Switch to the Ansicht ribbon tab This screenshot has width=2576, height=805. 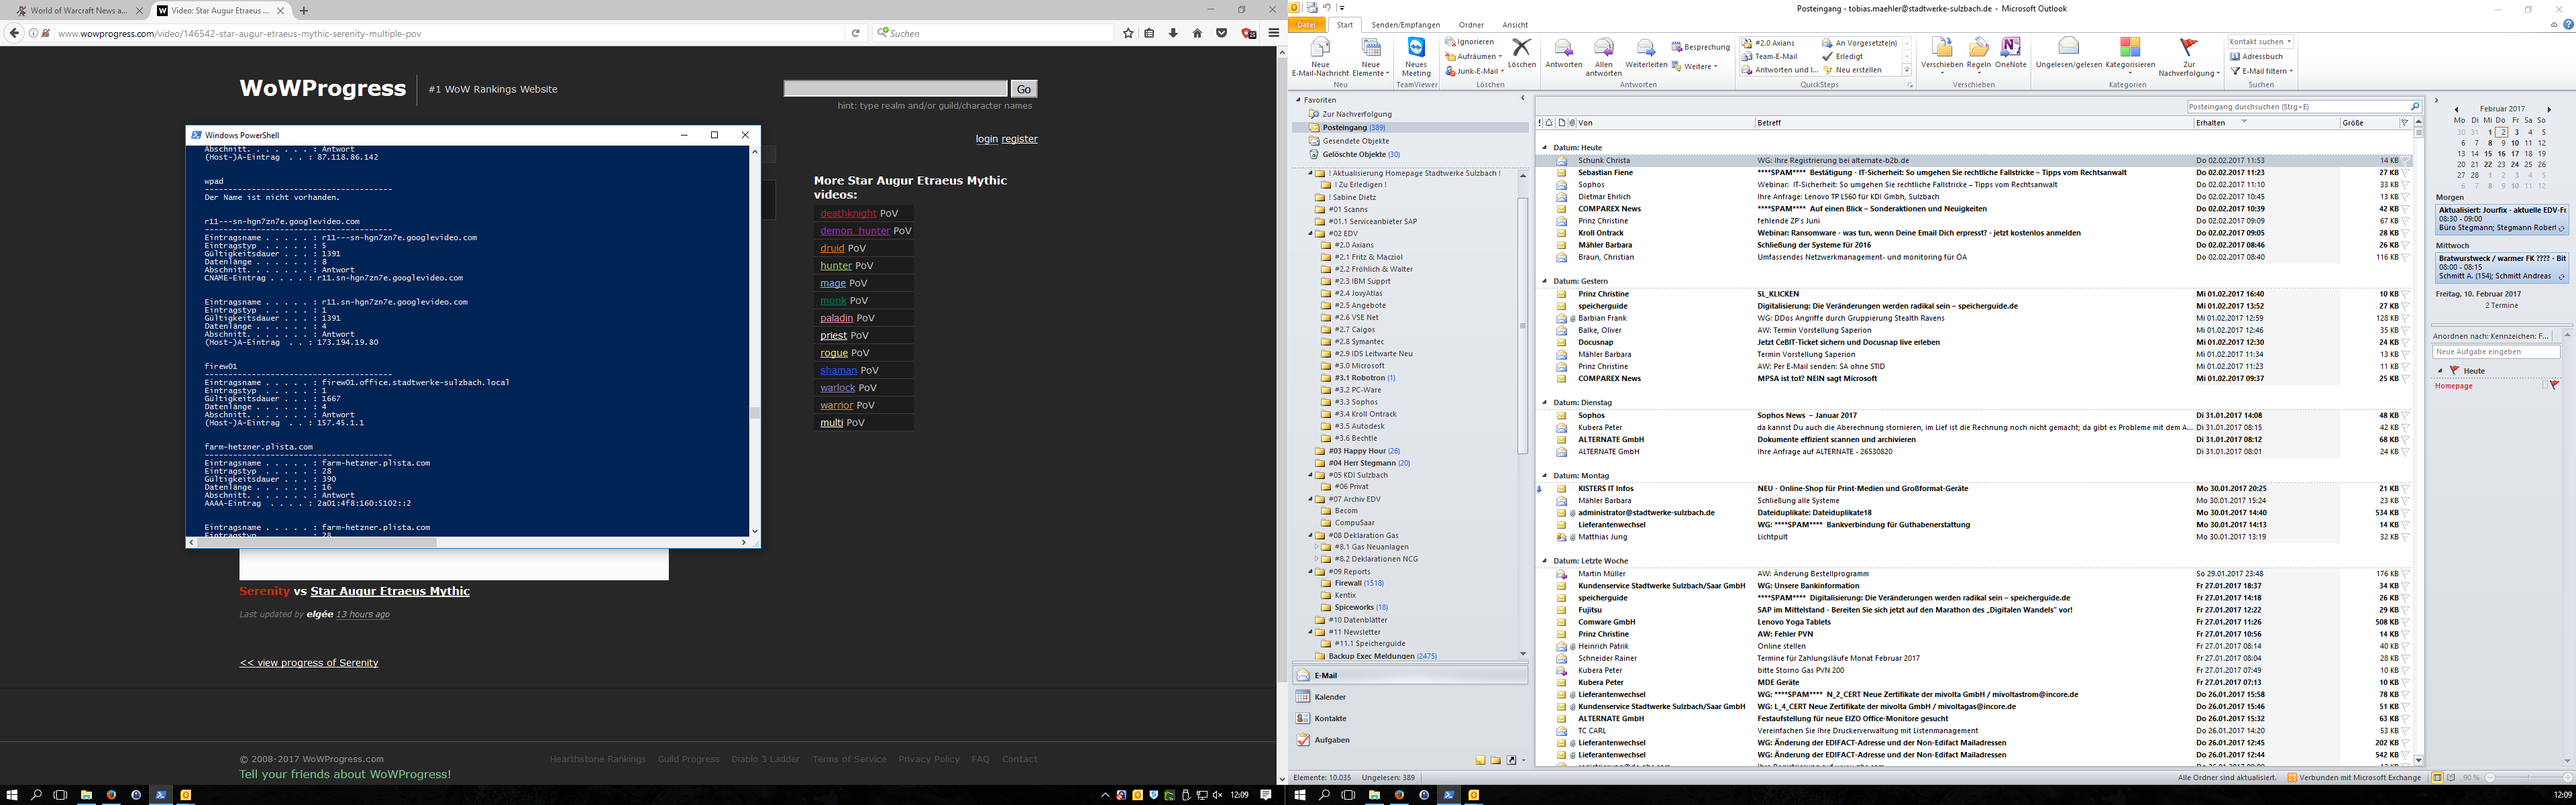pyautogui.click(x=1515, y=25)
